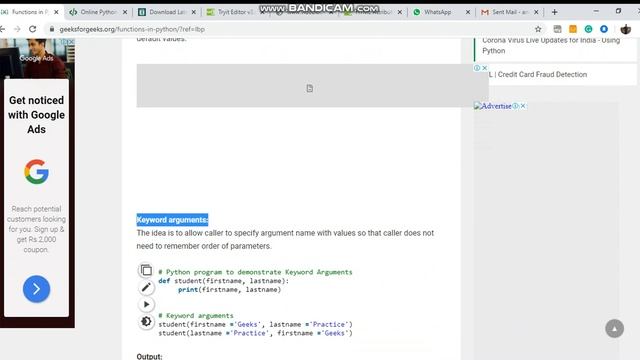Open ad choices icon next to Advertise

516,106
